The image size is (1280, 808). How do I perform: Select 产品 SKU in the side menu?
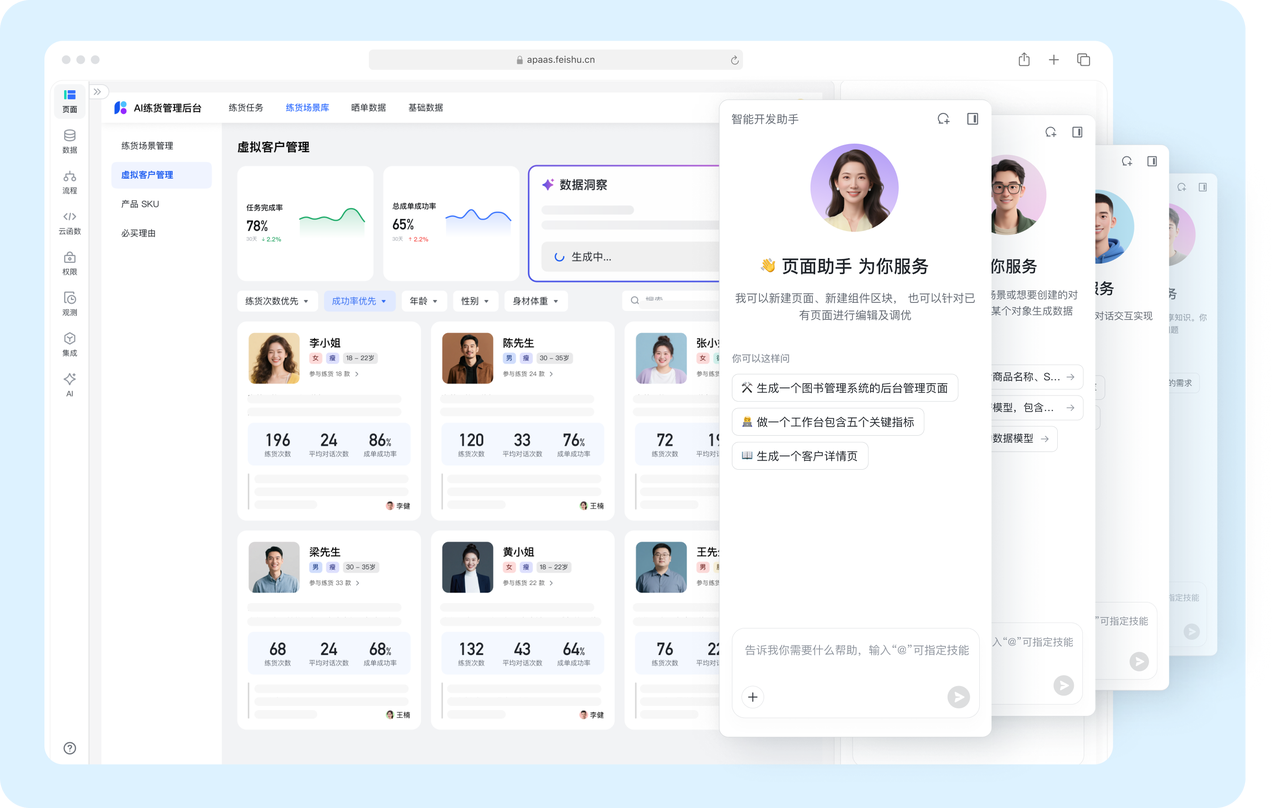(140, 204)
